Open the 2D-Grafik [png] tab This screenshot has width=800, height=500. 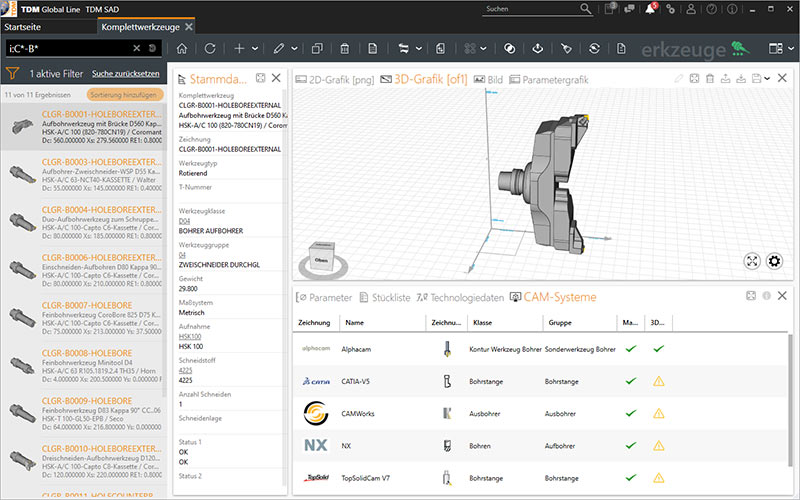point(335,80)
